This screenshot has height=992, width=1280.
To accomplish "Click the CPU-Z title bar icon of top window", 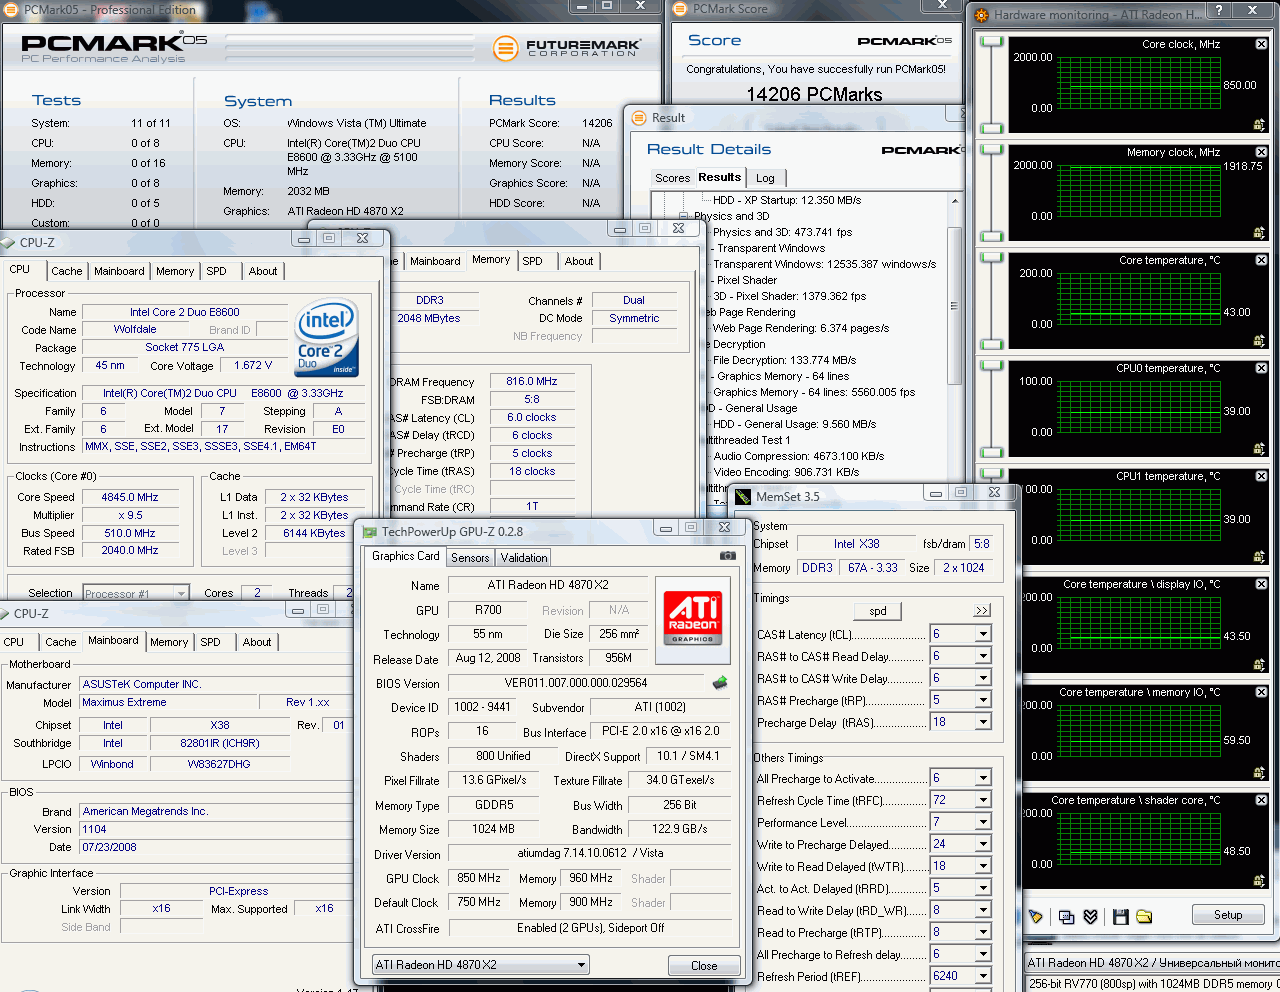I will click(9, 242).
